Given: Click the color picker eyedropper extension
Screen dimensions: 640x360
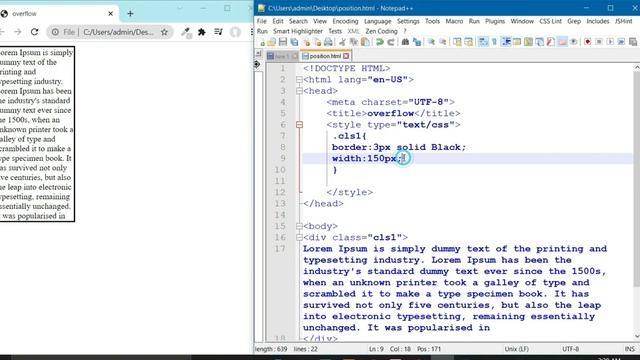Looking at the screenshot, I should (186, 32).
